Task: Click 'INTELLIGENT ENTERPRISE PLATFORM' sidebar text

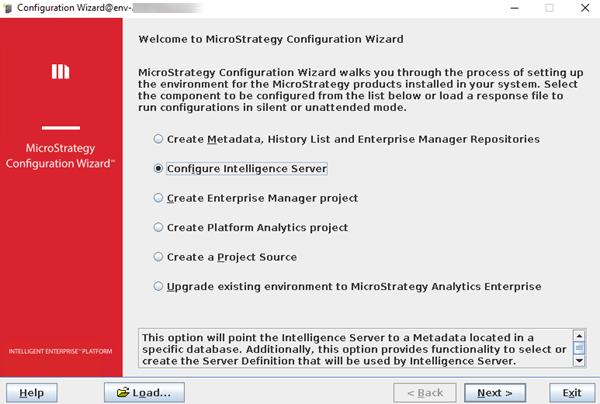Action: tap(60, 351)
